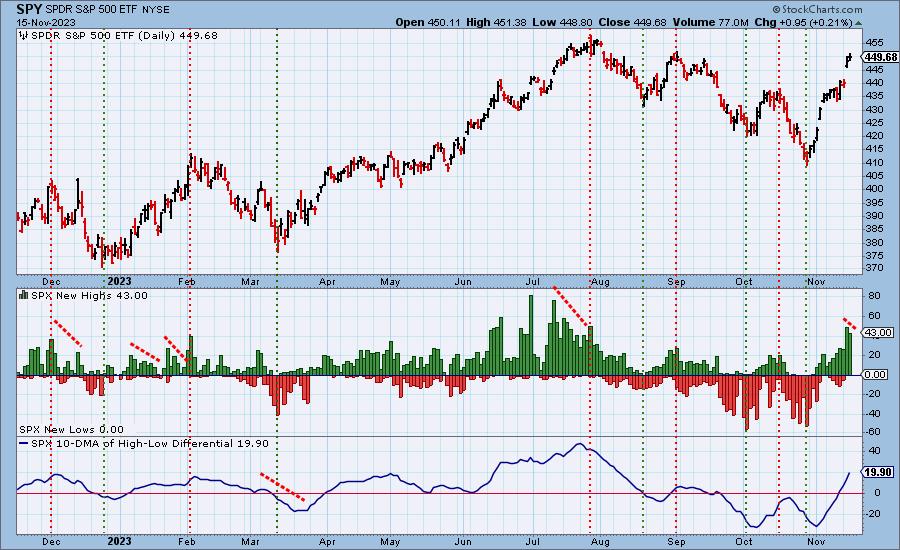The width and height of the screenshot is (900, 550).
Task: Click the 43.00 value tag on right axis
Action: pos(878,332)
